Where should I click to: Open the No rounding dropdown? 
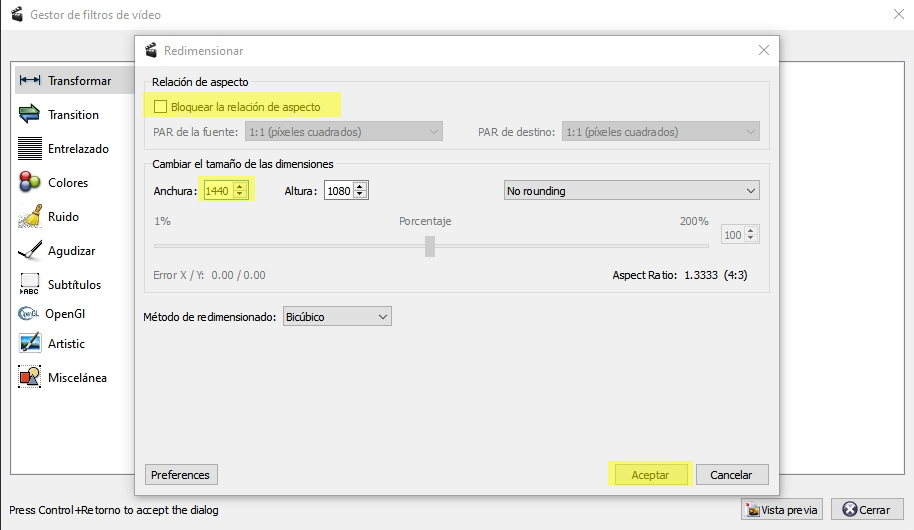click(630, 190)
